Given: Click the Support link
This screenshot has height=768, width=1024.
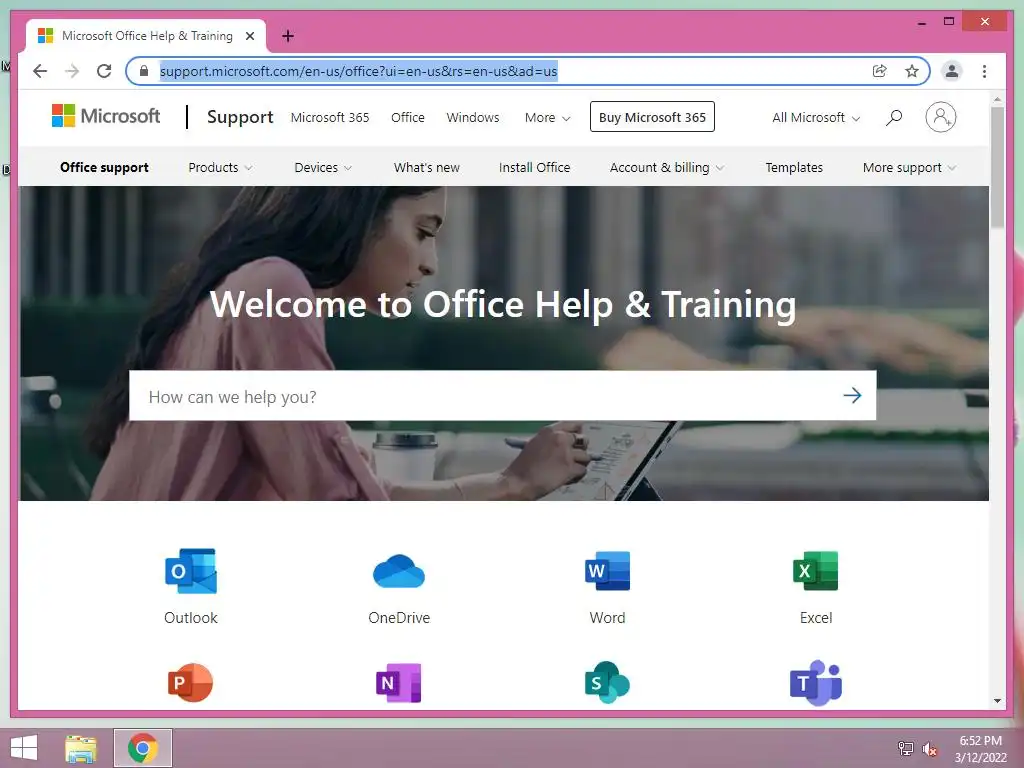Looking at the screenshot, I should pos(240,117).
